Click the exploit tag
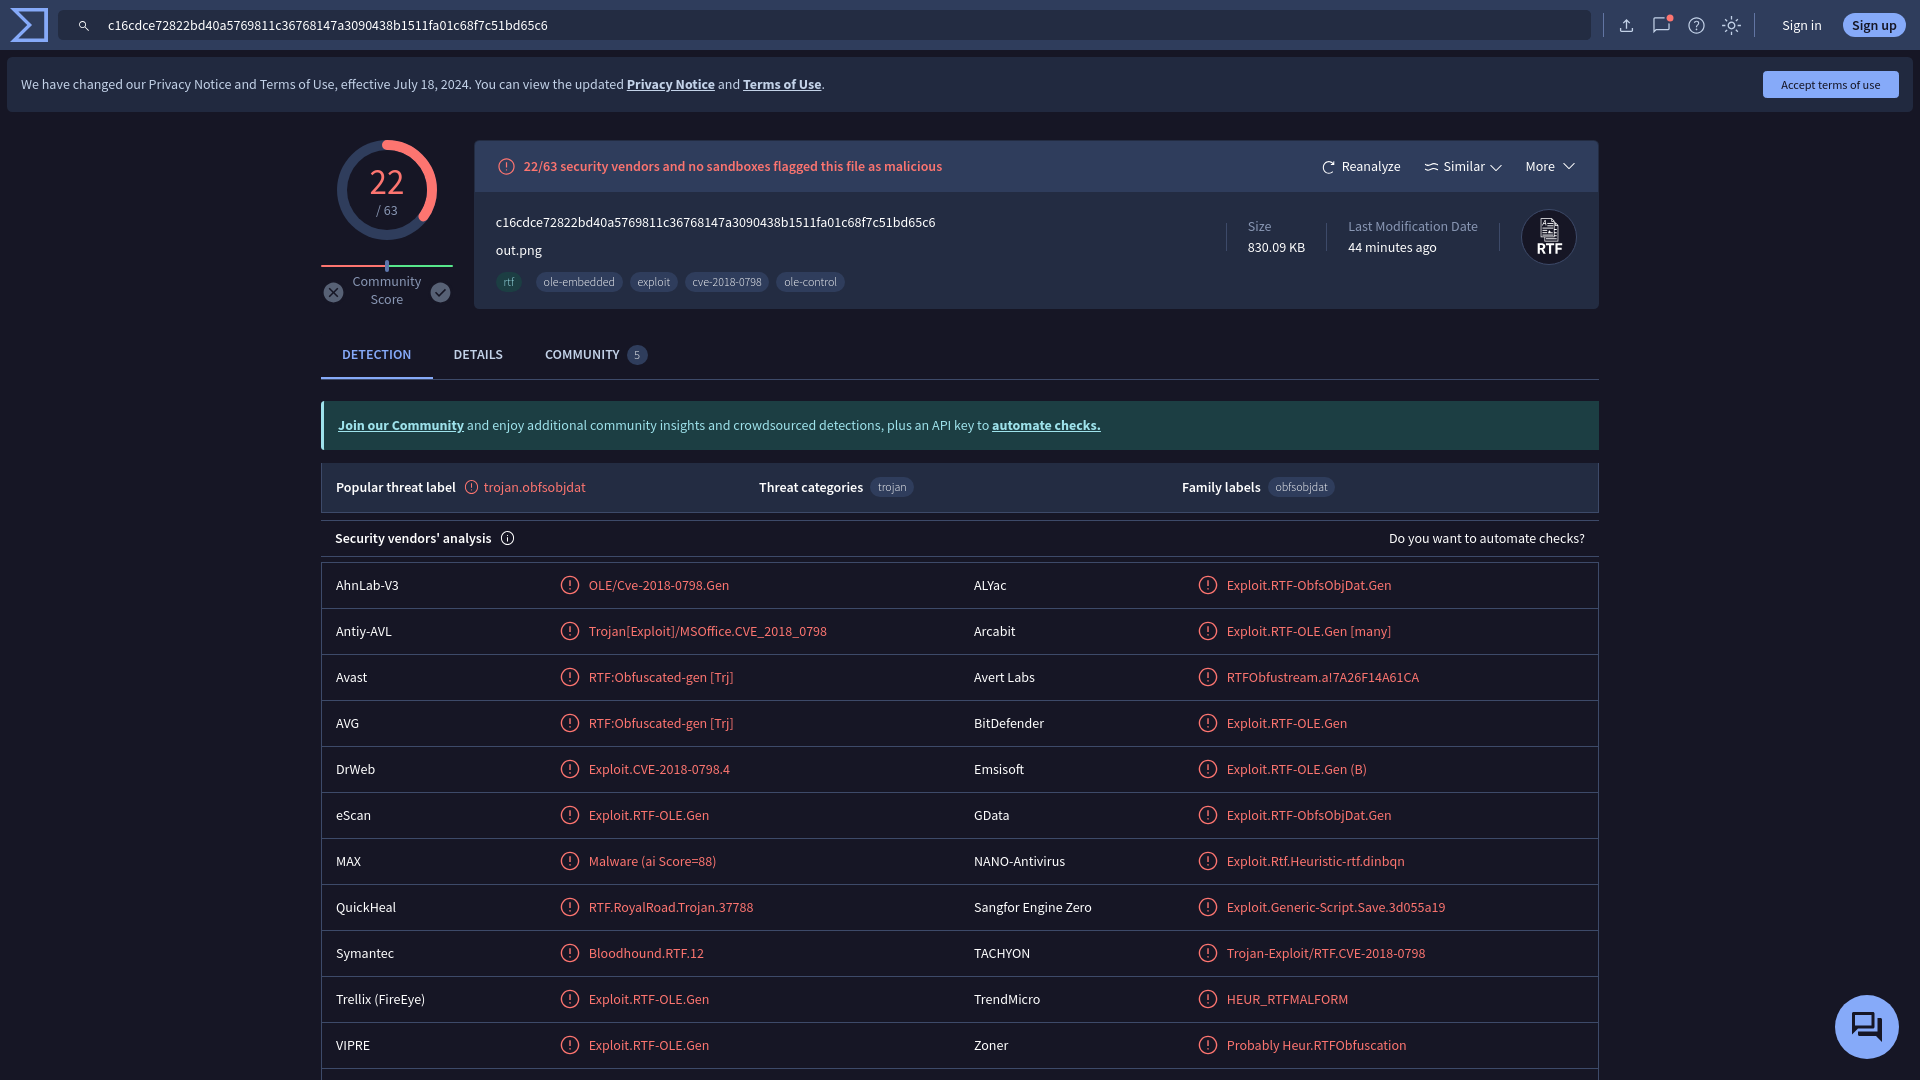Screen dimensions: 1920x1080 (x=653, y=283)
